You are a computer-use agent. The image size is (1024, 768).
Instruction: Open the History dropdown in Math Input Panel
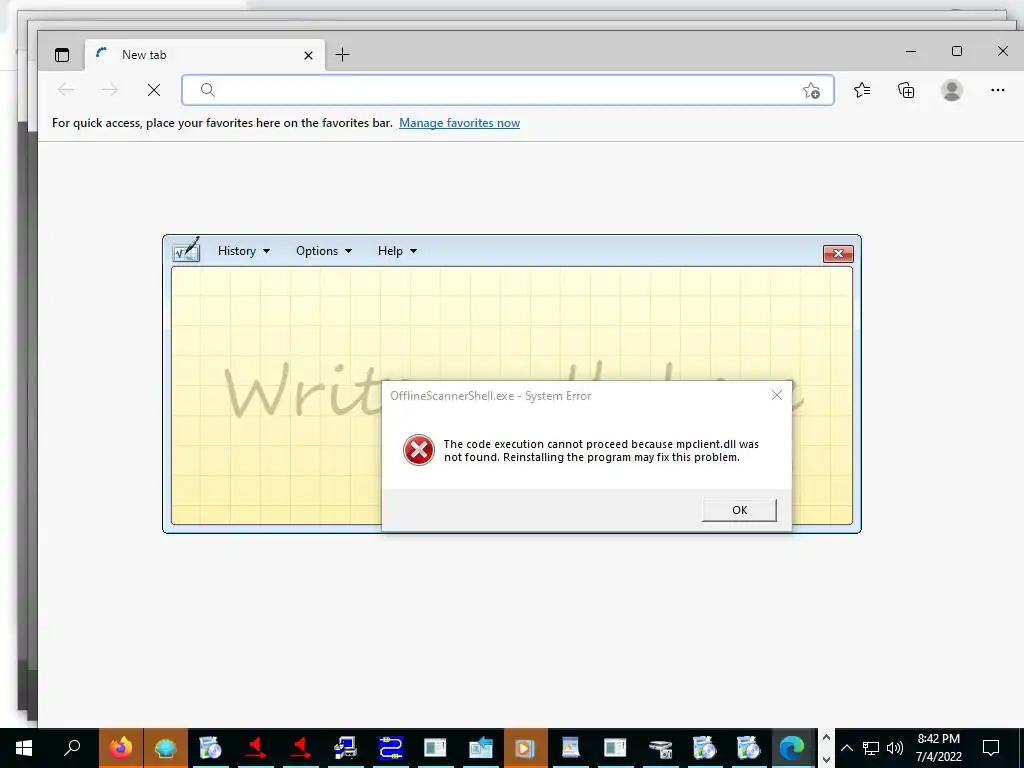click(244, 251)
